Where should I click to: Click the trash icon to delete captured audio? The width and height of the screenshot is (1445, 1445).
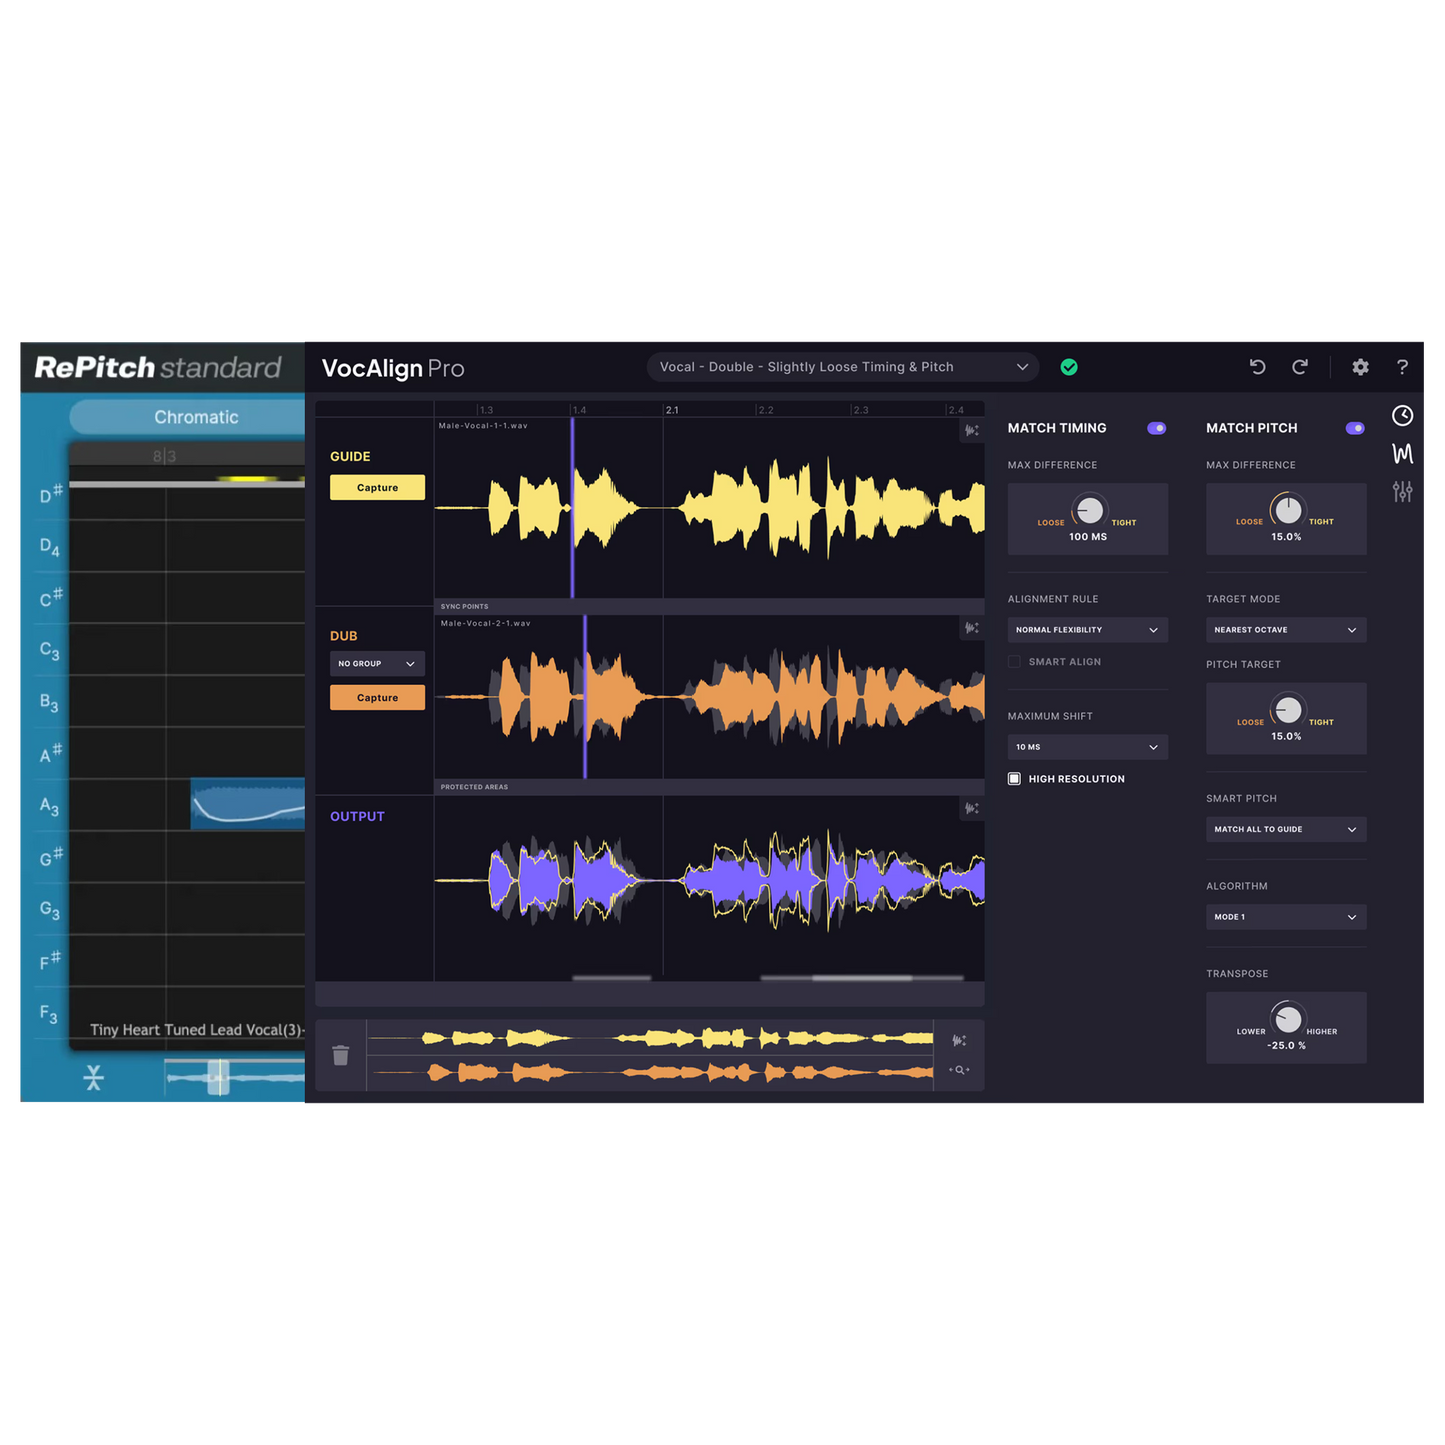341,1055
